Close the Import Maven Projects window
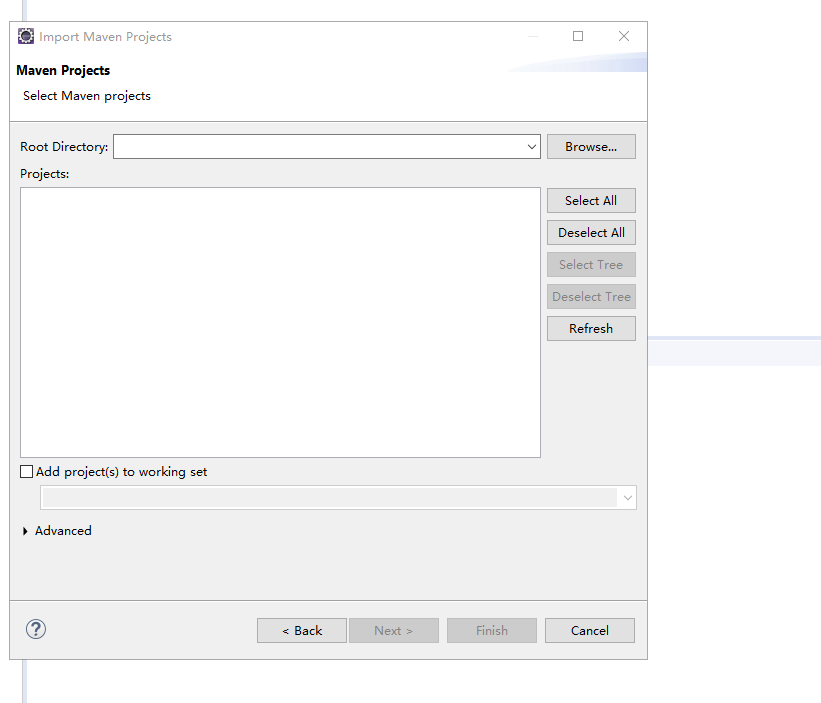 (624, 36)
